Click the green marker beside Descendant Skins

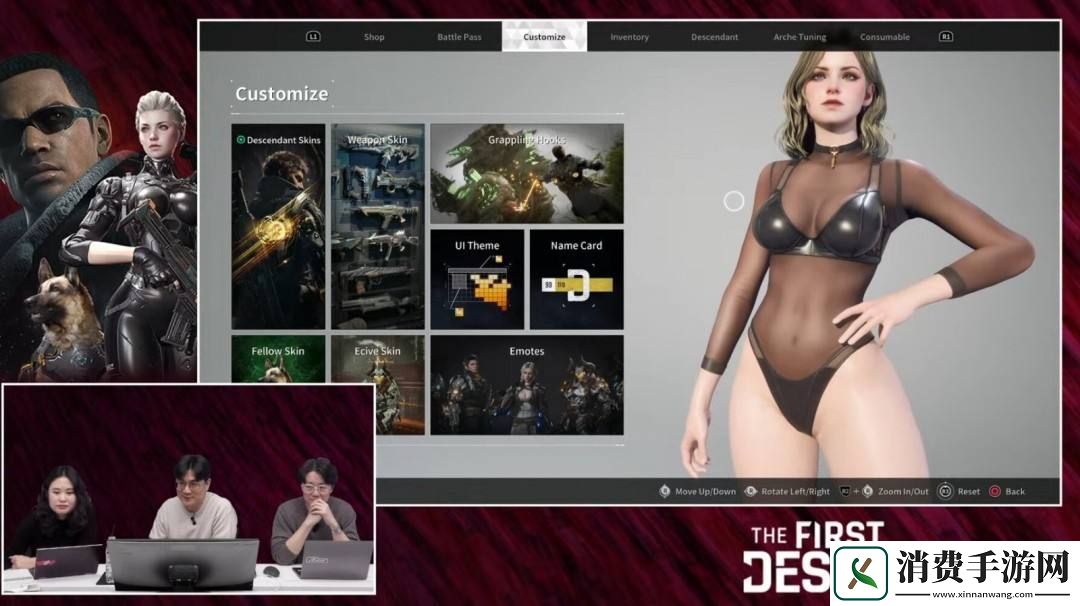(x=240, y=140)
